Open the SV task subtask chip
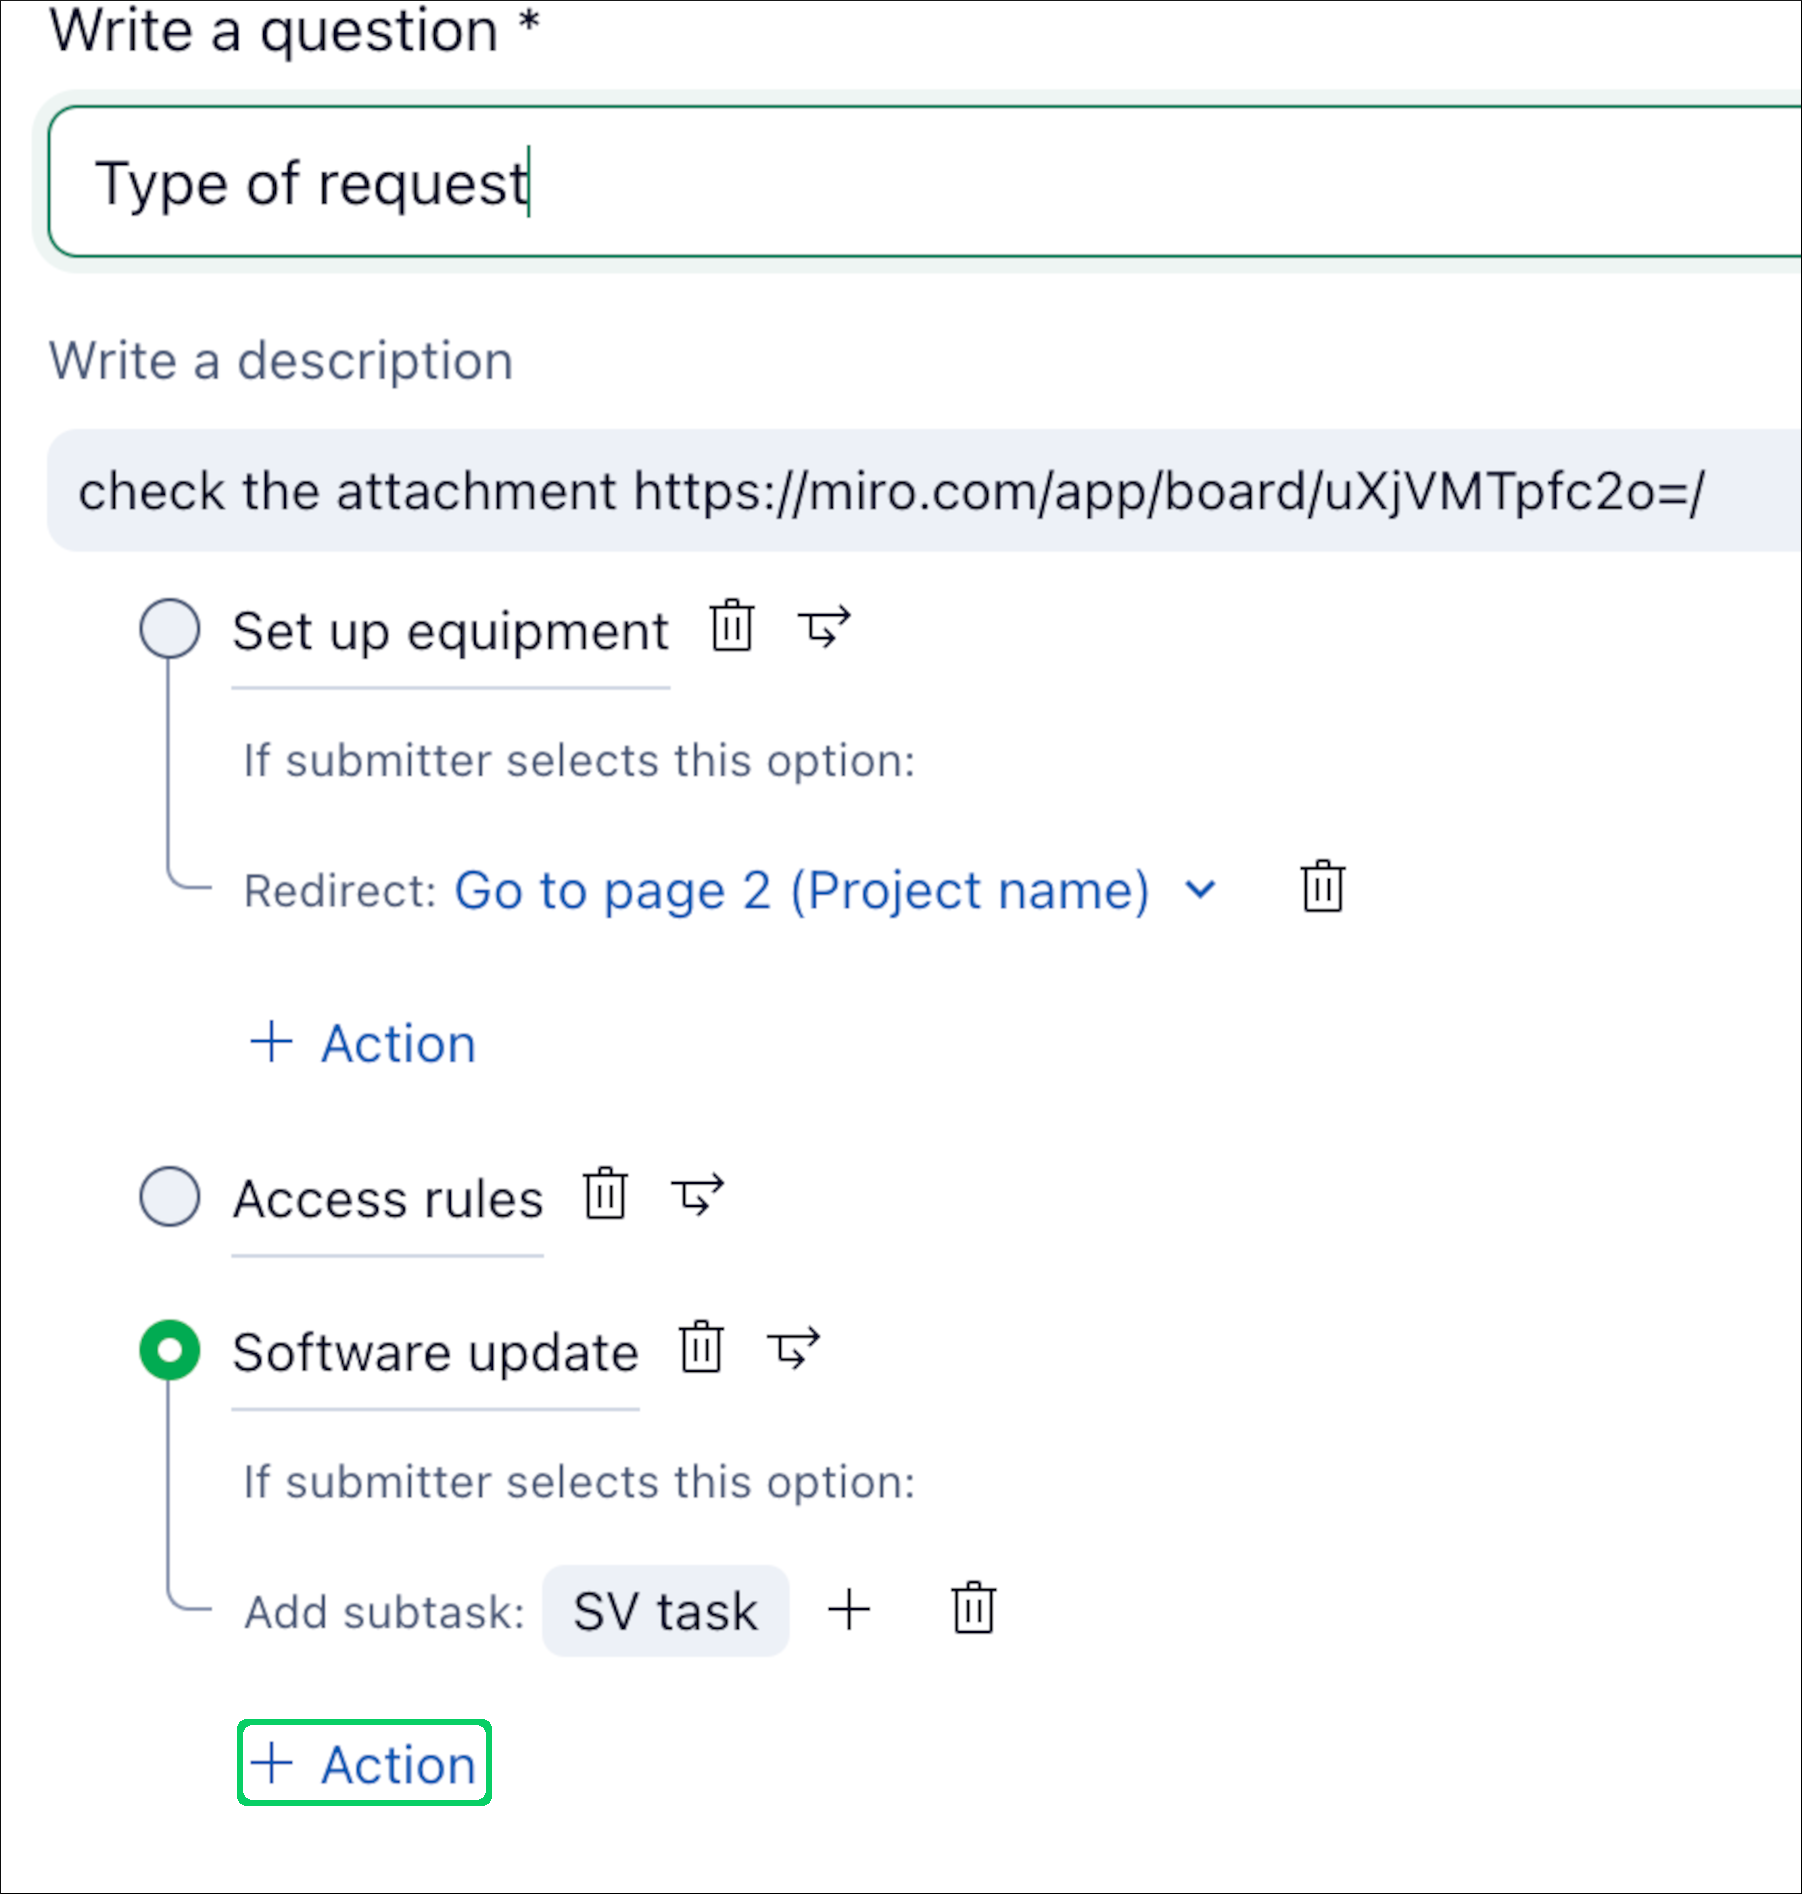1802x1894 pixels. pos(665,1611)
